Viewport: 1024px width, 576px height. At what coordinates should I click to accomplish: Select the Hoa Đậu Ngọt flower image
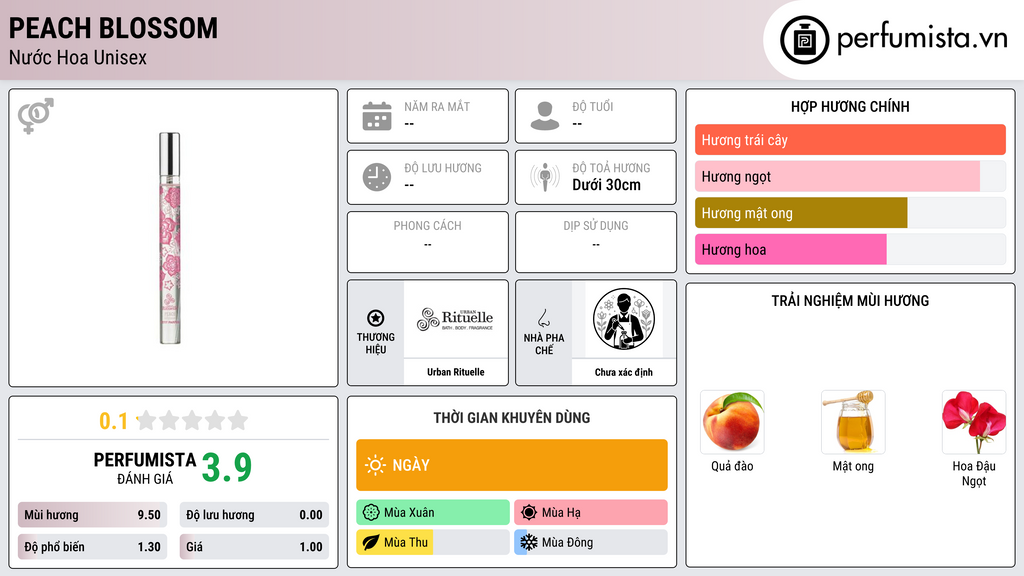coord(974,422)
